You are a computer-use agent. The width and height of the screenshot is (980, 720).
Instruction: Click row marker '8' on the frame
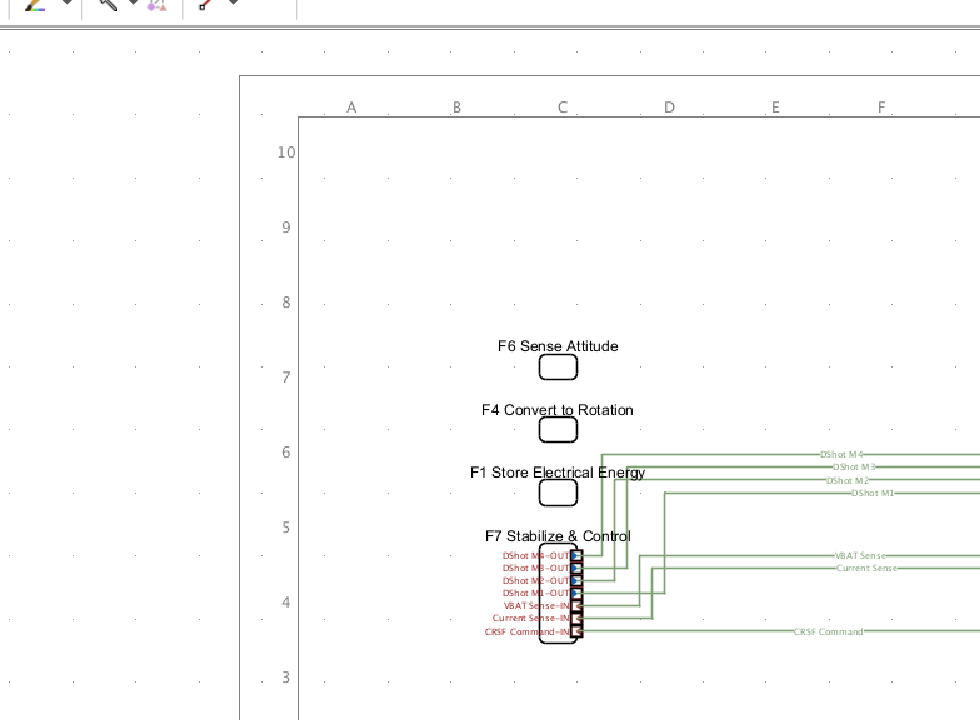pos(286,302)
